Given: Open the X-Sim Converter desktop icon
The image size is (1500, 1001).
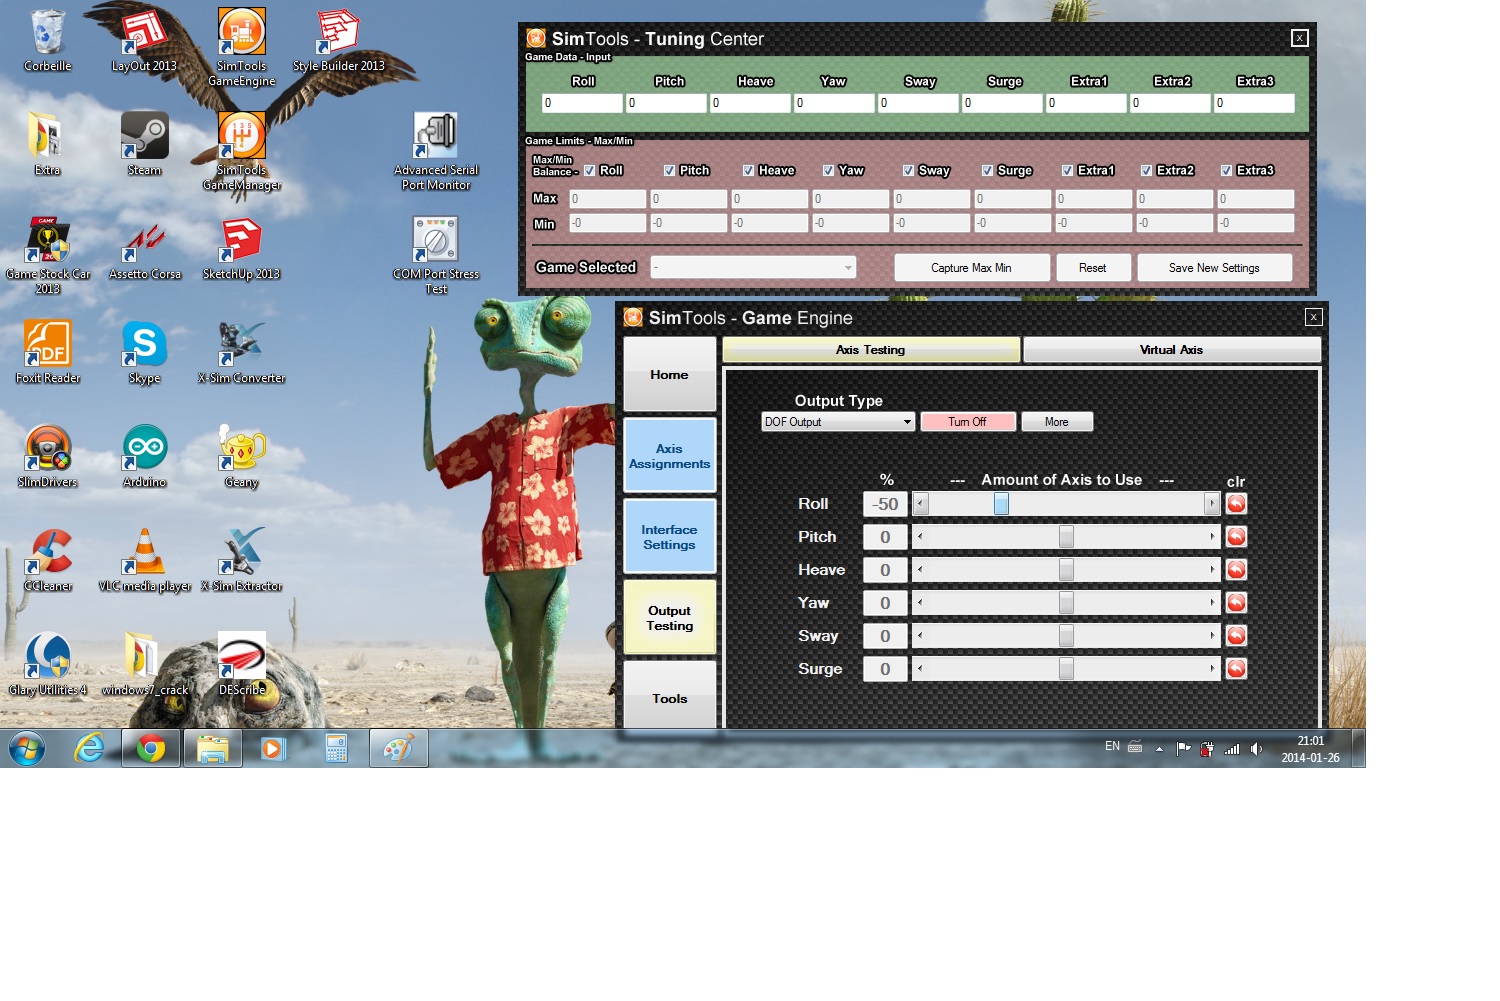Looking at the screenshot, I should coord(242,354).
